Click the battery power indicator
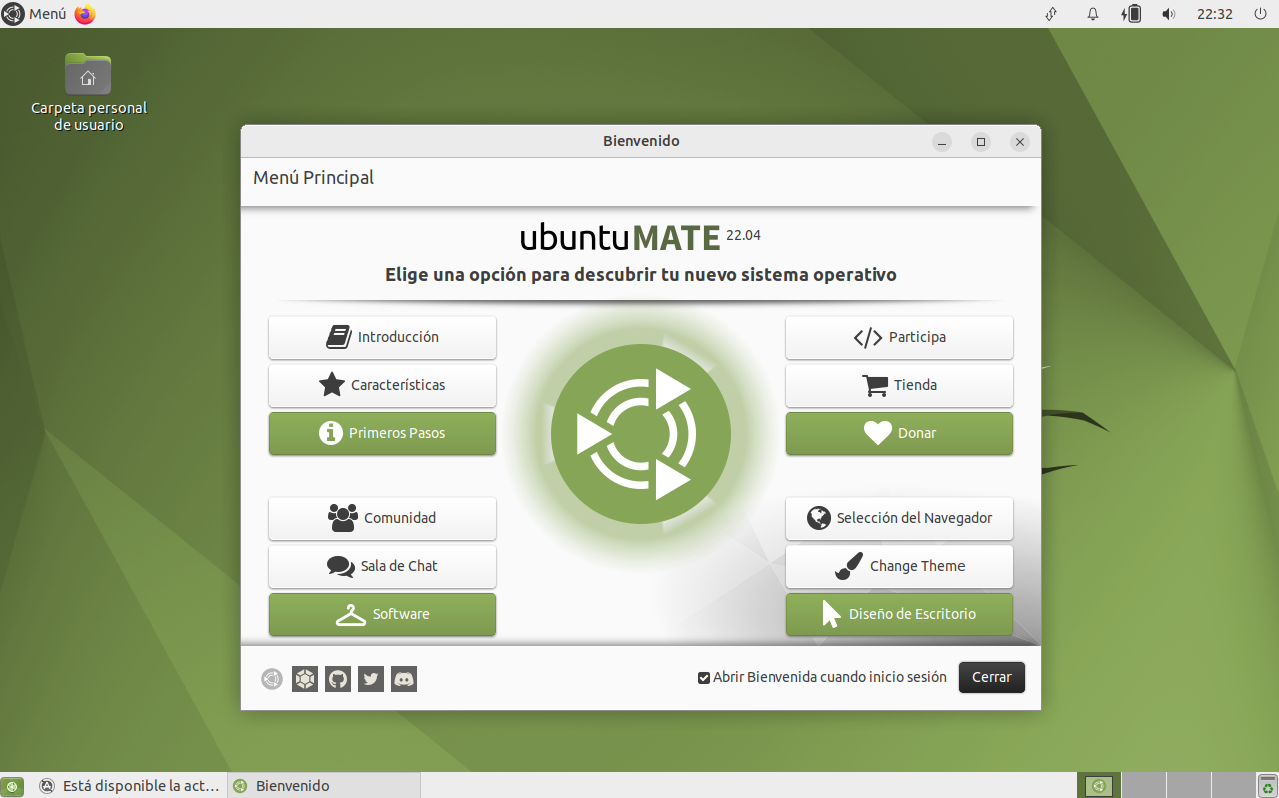1279x798 pixels. pyautogui.click(x=1132, y=14)
